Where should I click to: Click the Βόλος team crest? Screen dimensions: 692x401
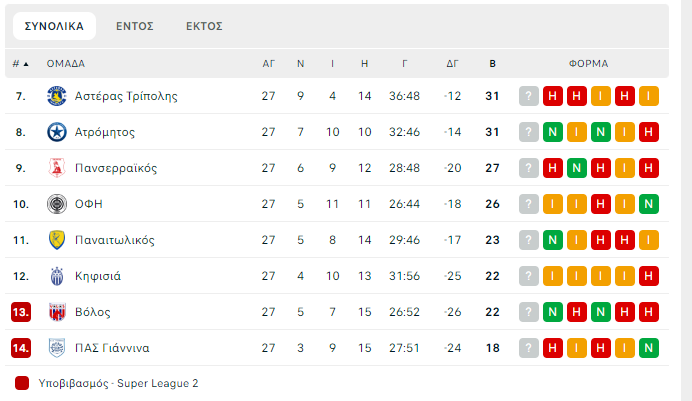click(56, 312)
